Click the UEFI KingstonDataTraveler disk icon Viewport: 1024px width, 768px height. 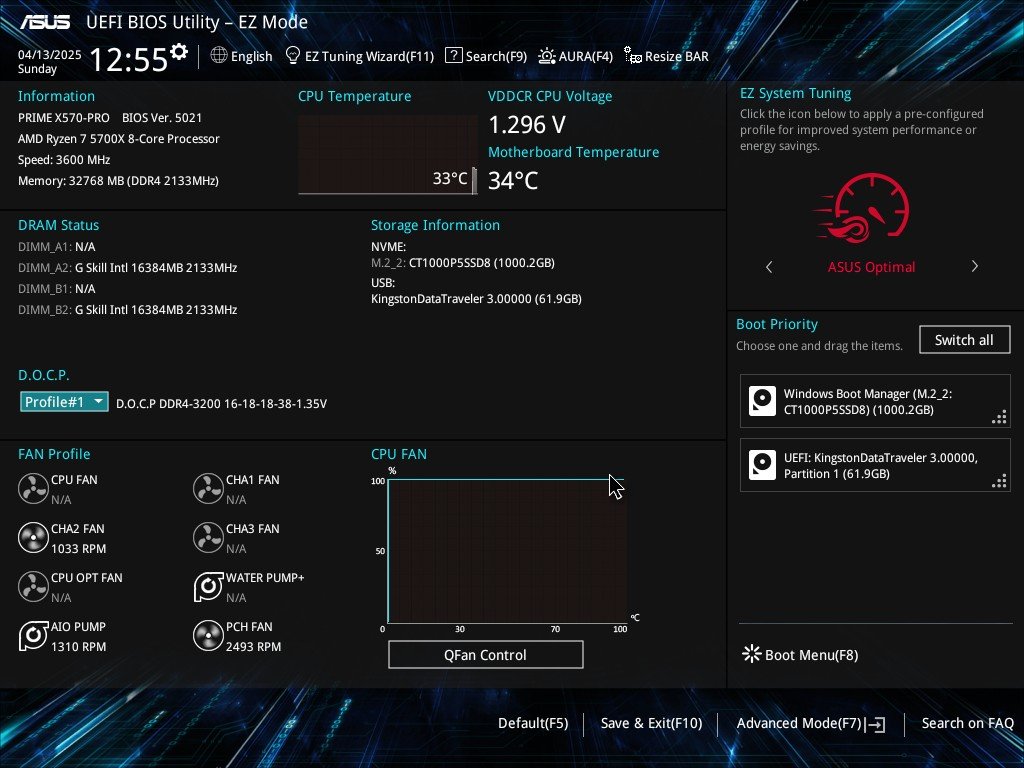tap(762, 465)
